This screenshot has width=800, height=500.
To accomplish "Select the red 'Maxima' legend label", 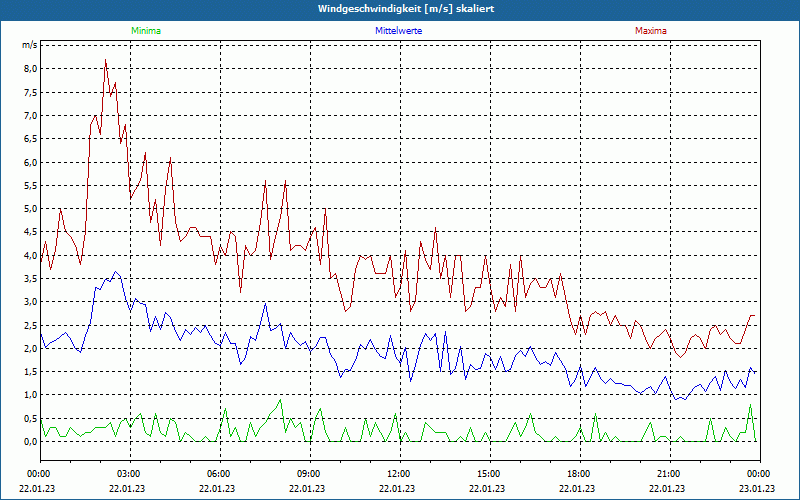I will click(x=651, y=31).
